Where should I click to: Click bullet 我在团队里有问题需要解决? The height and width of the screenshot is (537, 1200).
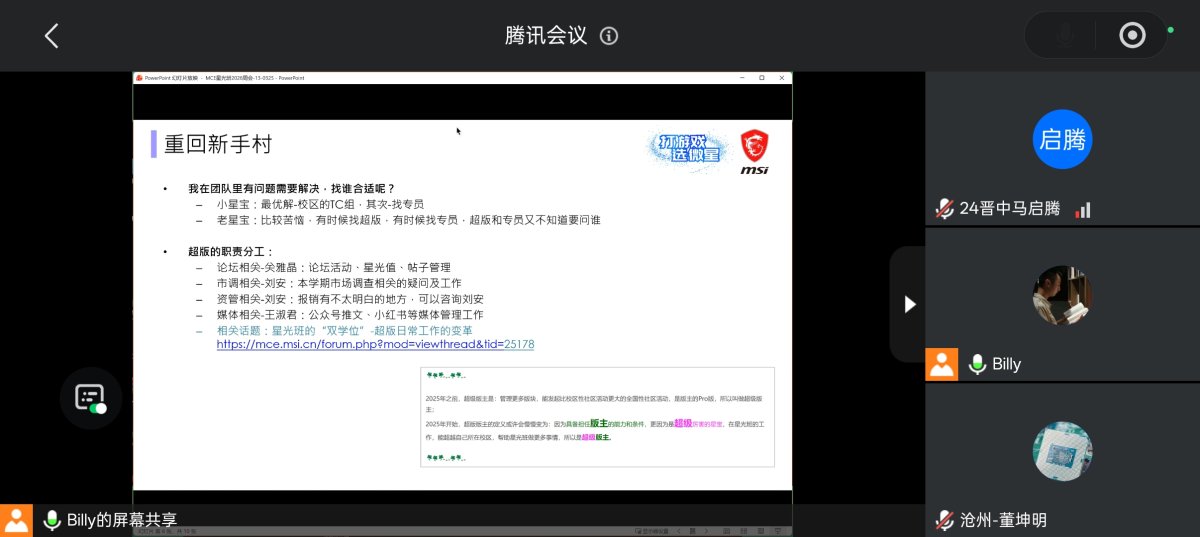(x=291, y=188)
